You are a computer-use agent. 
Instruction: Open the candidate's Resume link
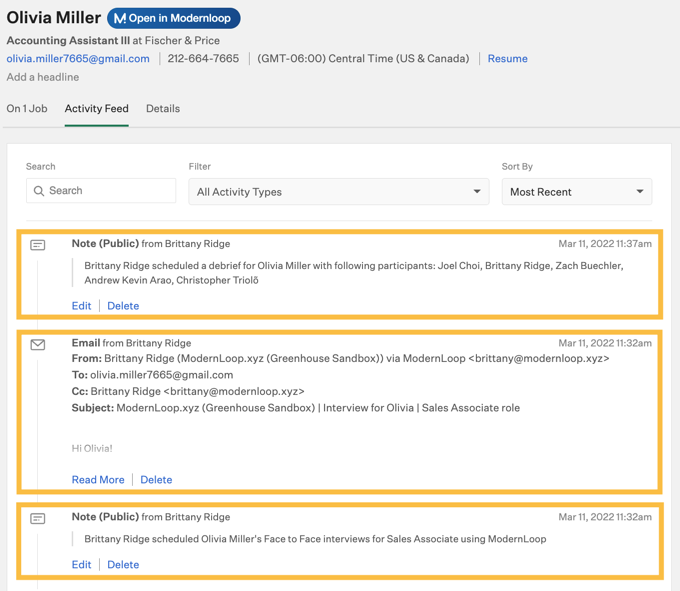point(507,59)
